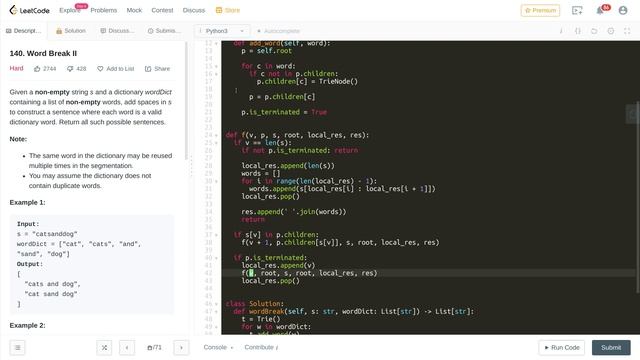
Task: Submit the solution with Submit button
Action: click(611, 348)
